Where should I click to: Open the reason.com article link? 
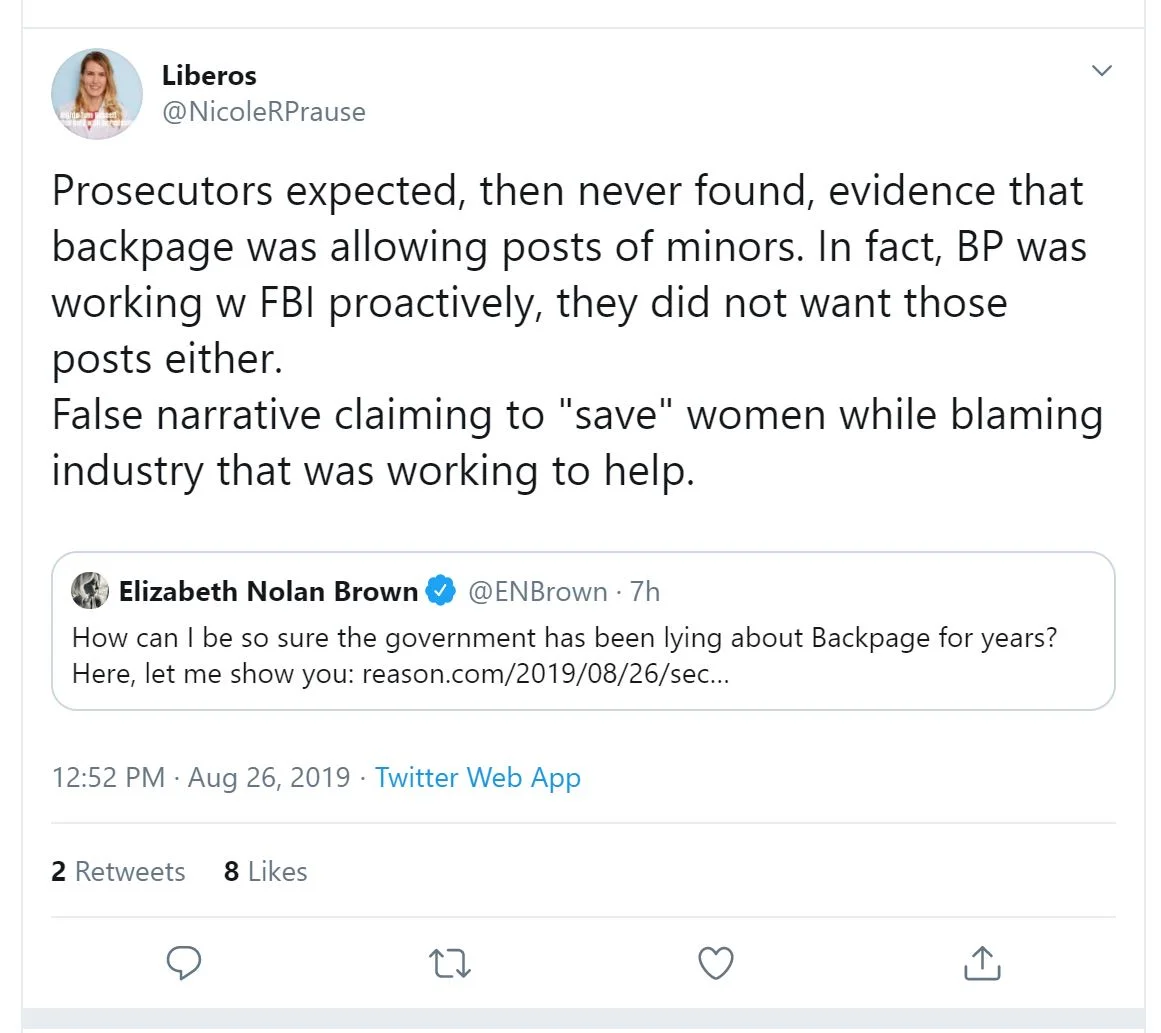[x=545, y=673]
